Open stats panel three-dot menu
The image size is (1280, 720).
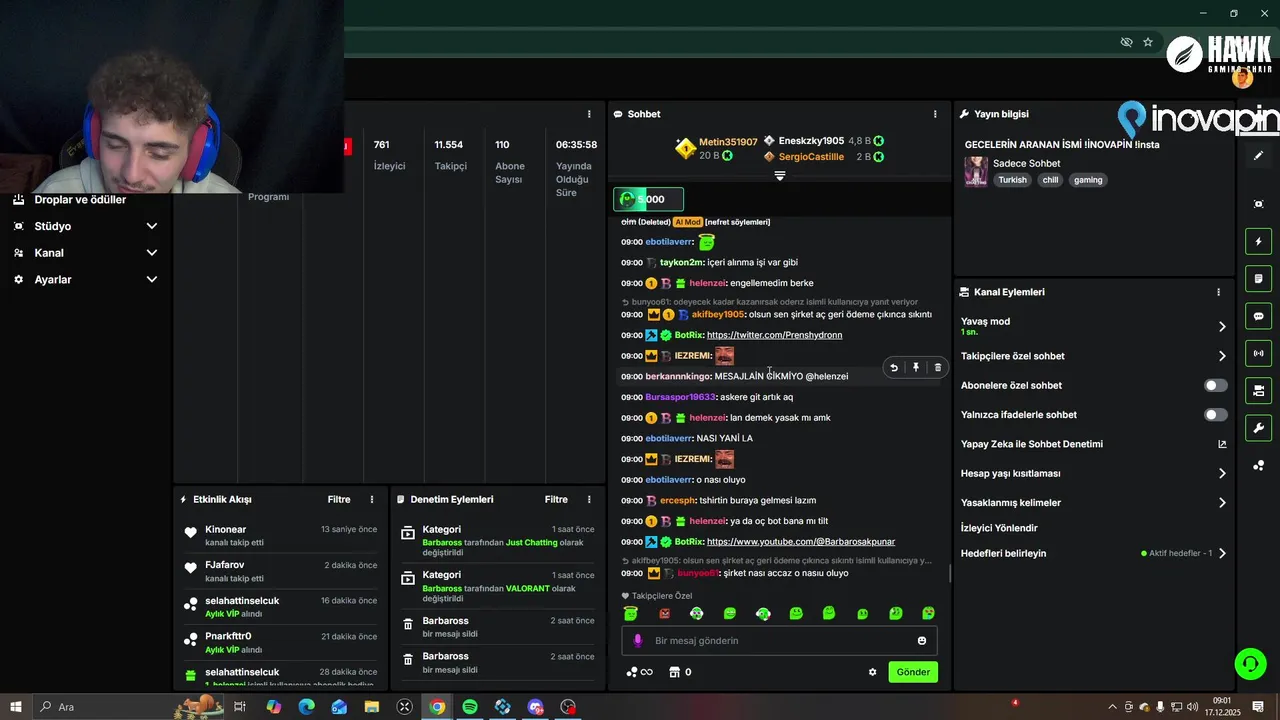tap(589, 114)
